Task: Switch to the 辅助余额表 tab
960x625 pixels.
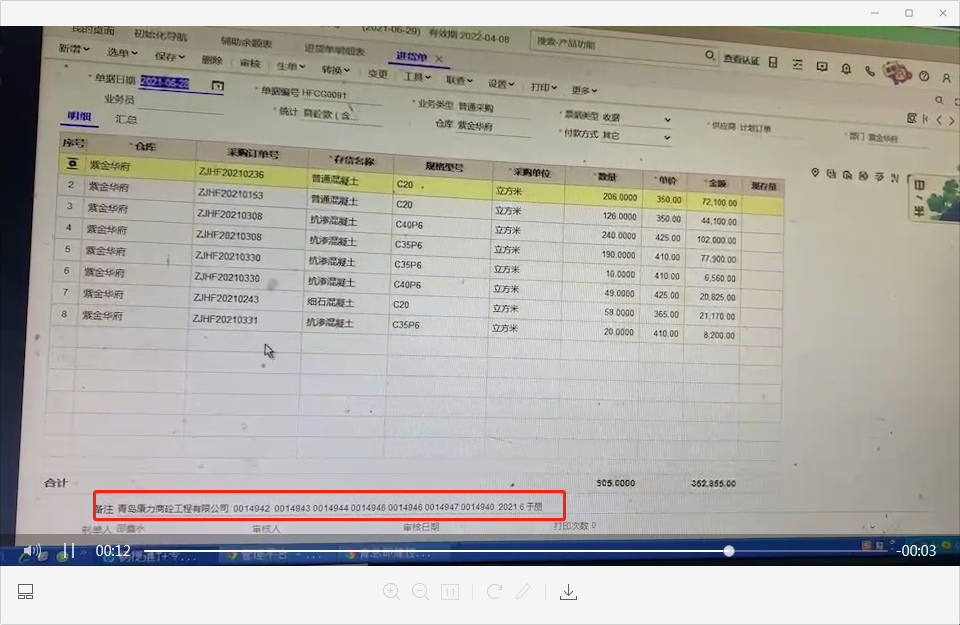Action: (246, 42)
